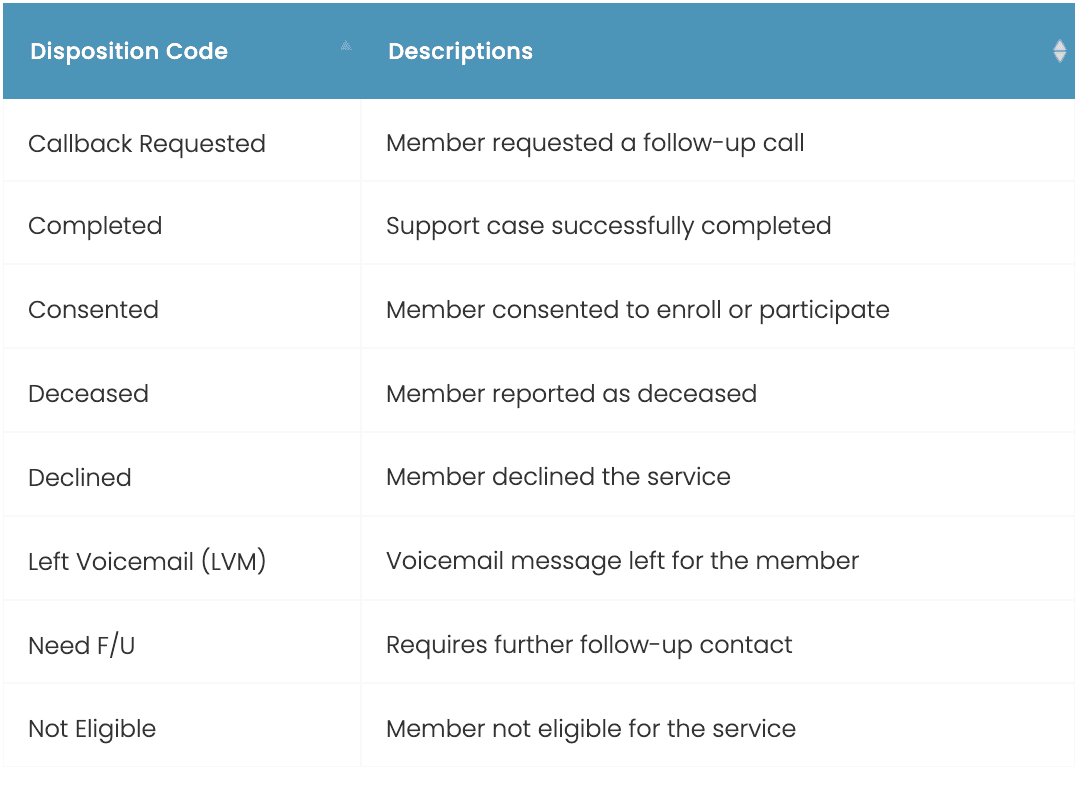Select the Descriptions column header text
This screenshot has height=792, width=1078.
(460, 52)
